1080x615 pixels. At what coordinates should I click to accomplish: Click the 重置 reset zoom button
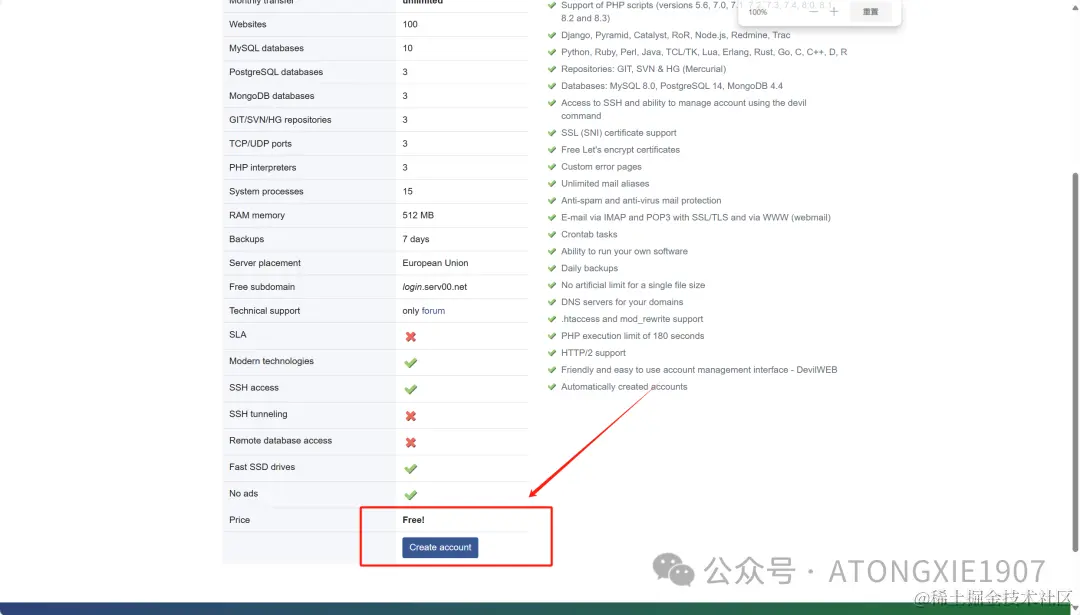pos(871,12)
